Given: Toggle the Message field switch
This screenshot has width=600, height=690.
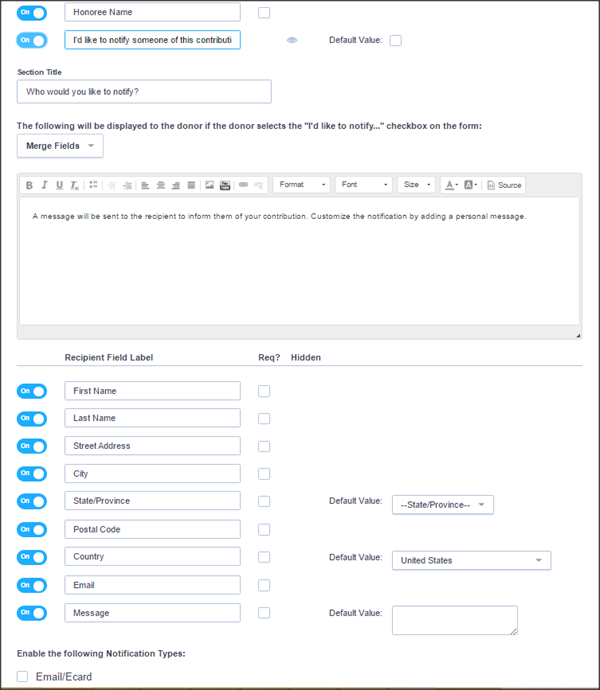Looking at the screenshot, I should [32, 613].
